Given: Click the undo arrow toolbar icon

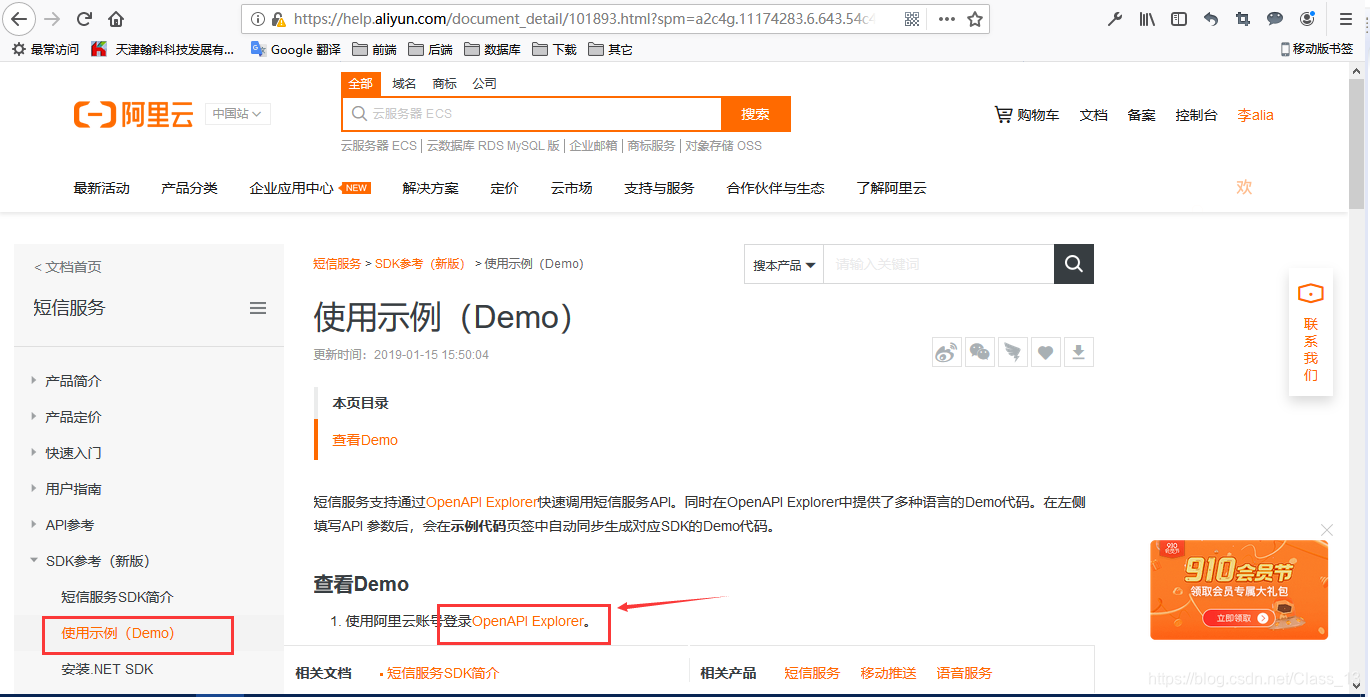Looking at the screenshot, I should coord(1211,19).
